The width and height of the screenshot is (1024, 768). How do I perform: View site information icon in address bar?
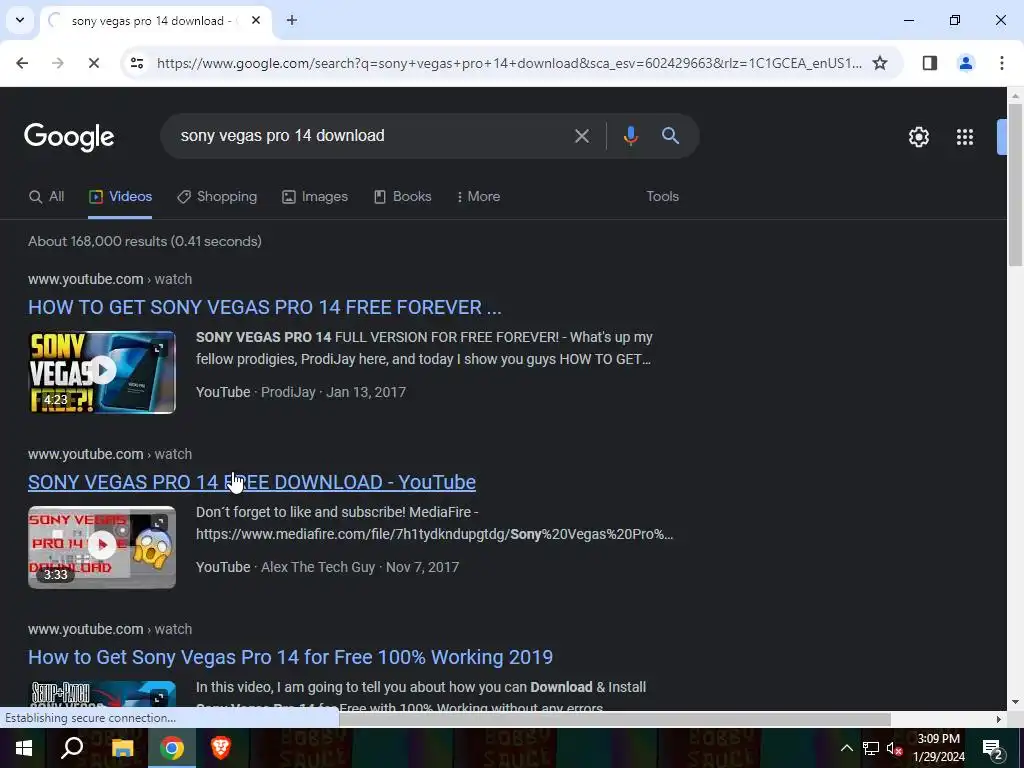[x=137, y=63]
